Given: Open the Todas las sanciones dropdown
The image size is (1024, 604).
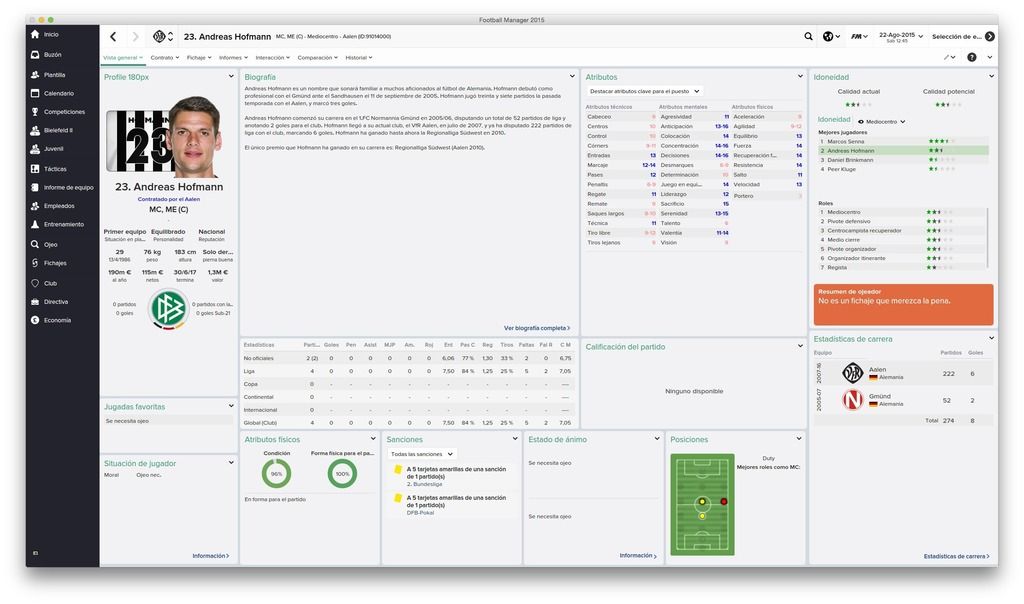Looking at the screenshot, I should point(422,454).
